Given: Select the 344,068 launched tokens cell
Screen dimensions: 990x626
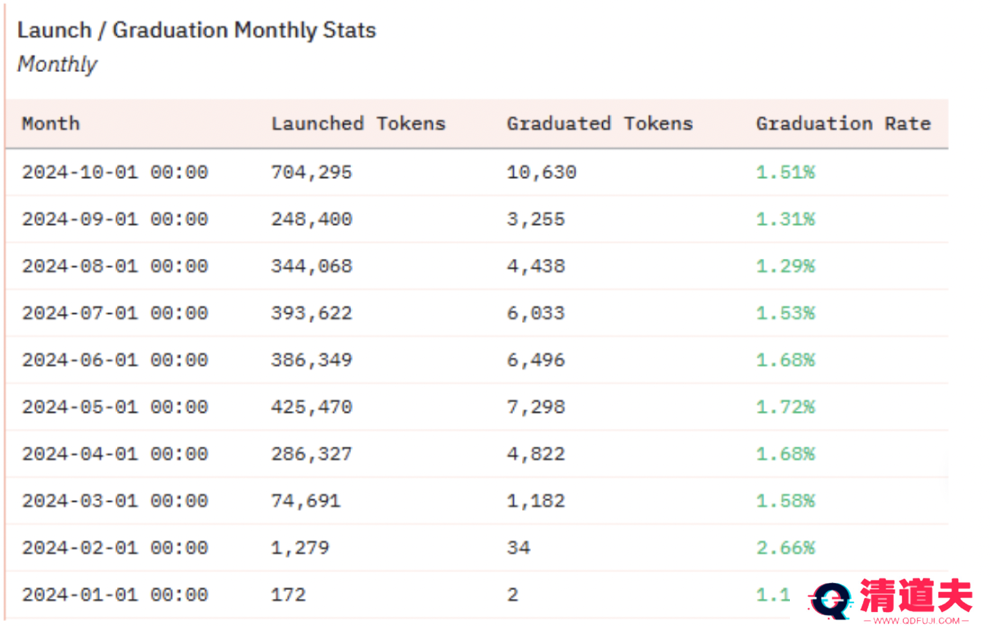Looking at the screenshot, I should 311,266.
